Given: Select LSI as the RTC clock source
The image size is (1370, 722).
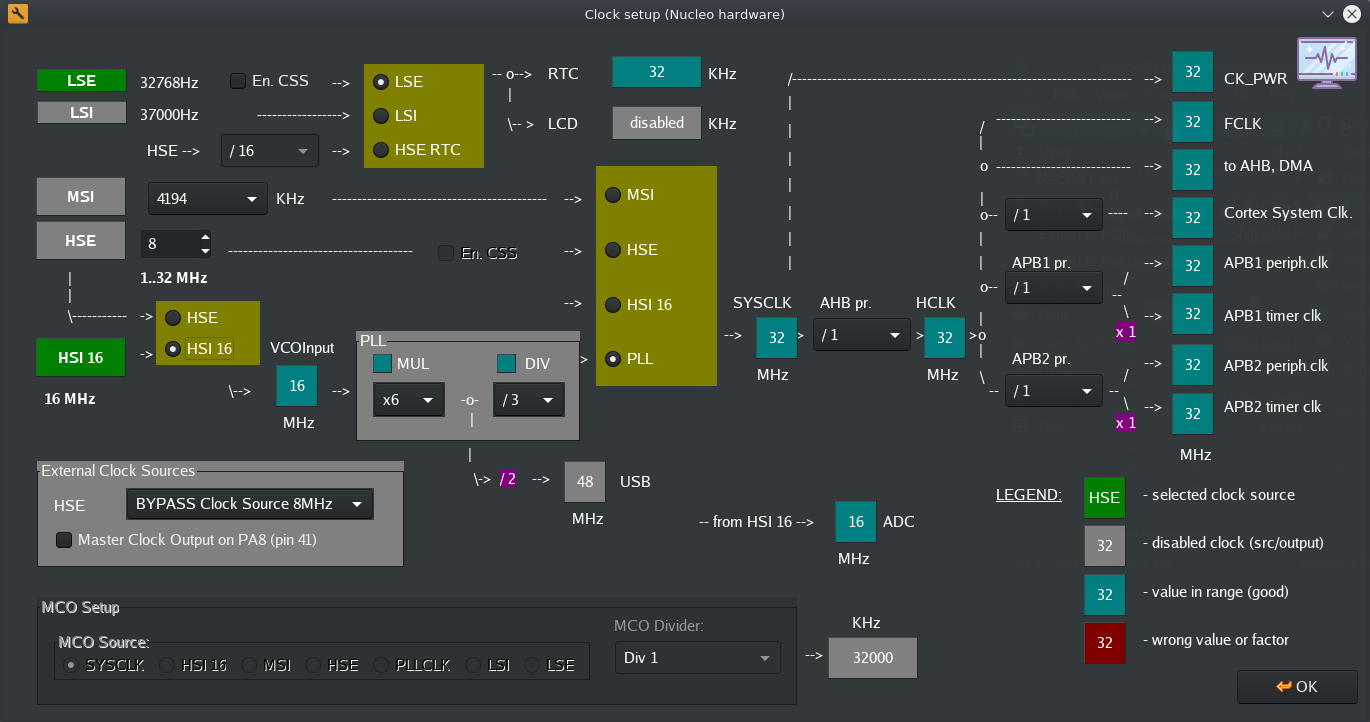Looking at the screenshot, I should pyautogui.click(x=380, y=116).
